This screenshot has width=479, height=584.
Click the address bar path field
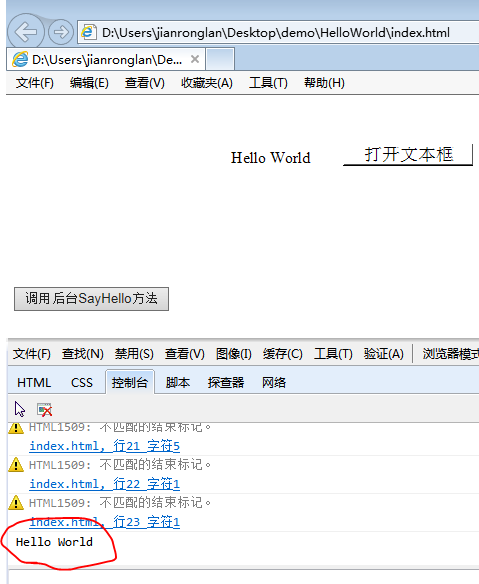point(276,33)
